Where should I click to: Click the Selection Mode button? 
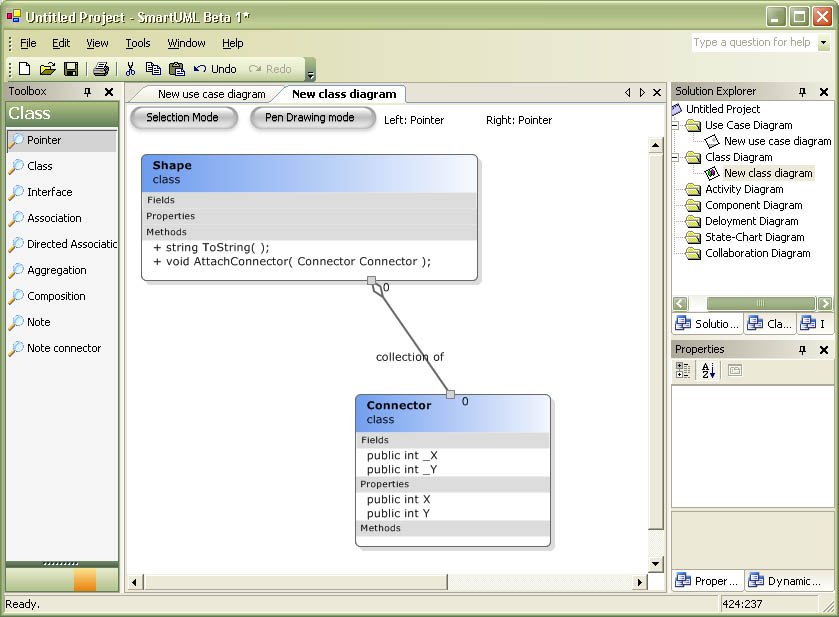point(182,118)
